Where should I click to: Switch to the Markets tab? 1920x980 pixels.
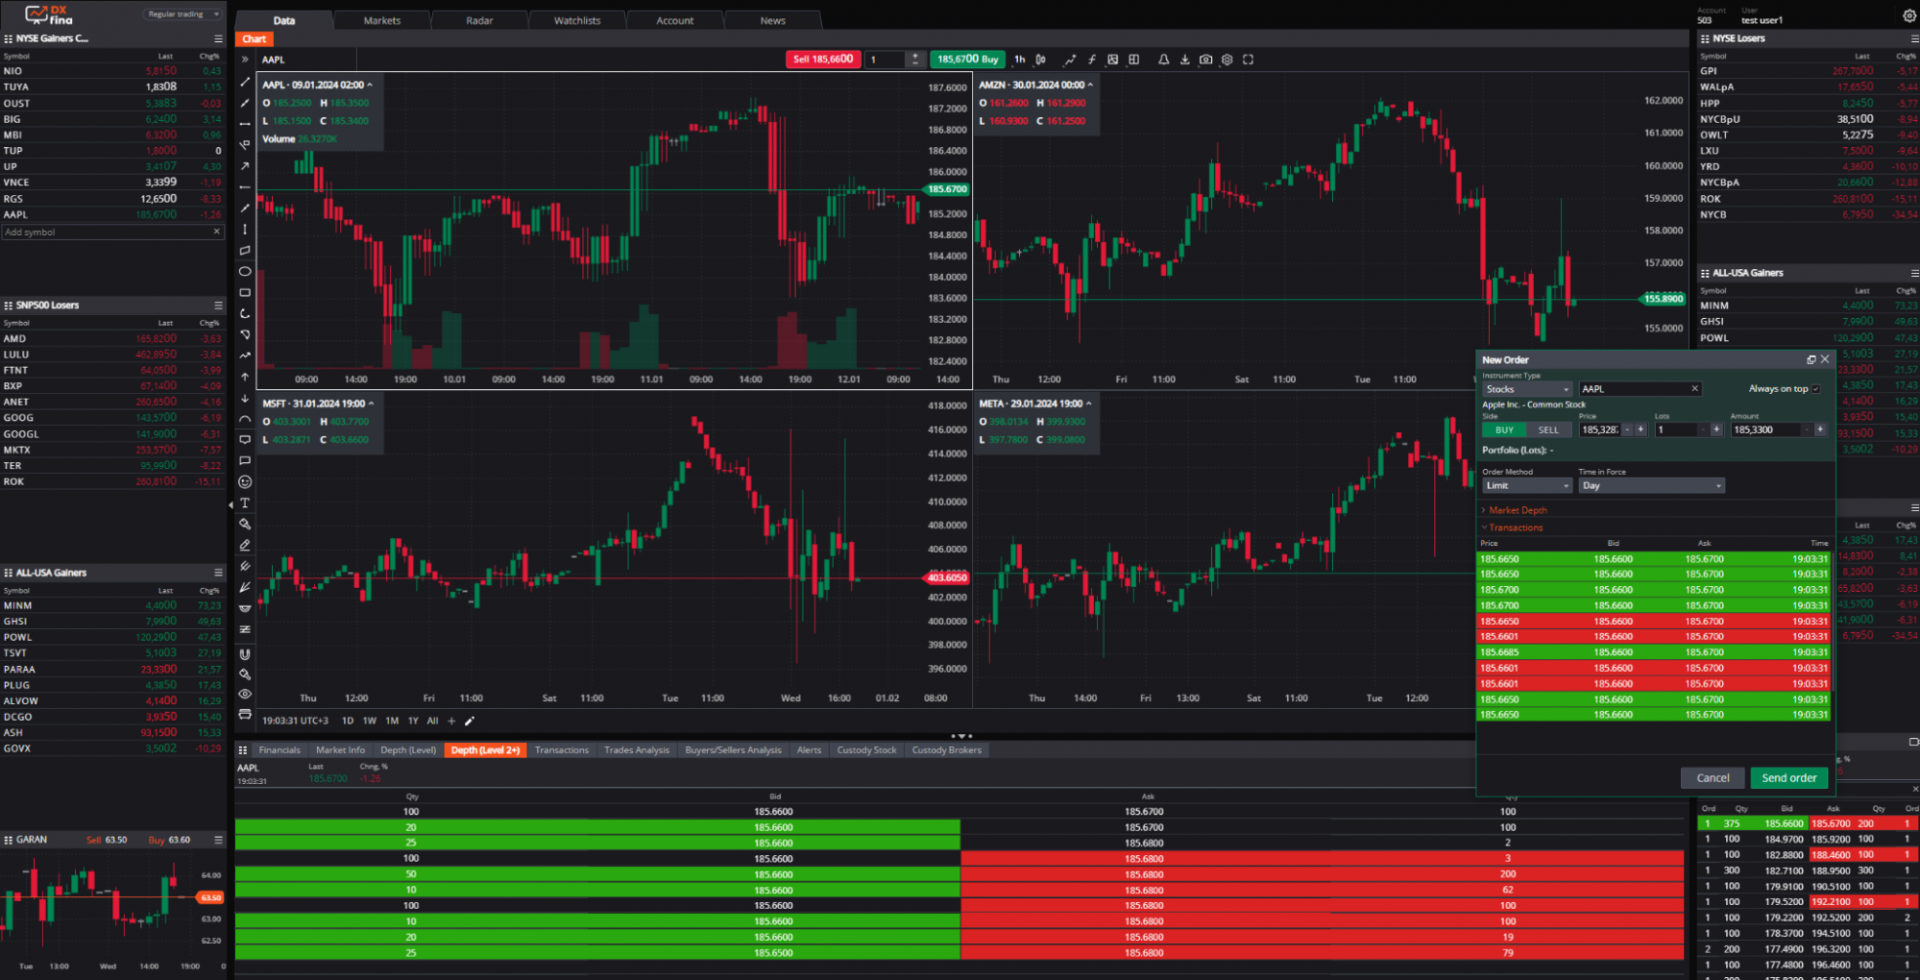tap(382, 20)
